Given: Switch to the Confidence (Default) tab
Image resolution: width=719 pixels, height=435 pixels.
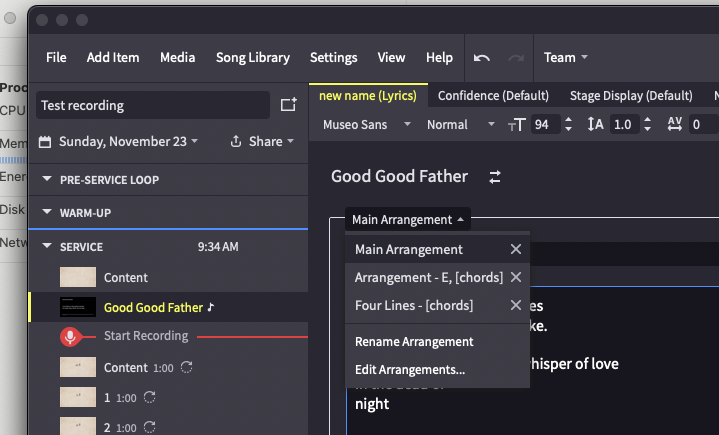Looking at the screenshot, I should click(493, 95).
